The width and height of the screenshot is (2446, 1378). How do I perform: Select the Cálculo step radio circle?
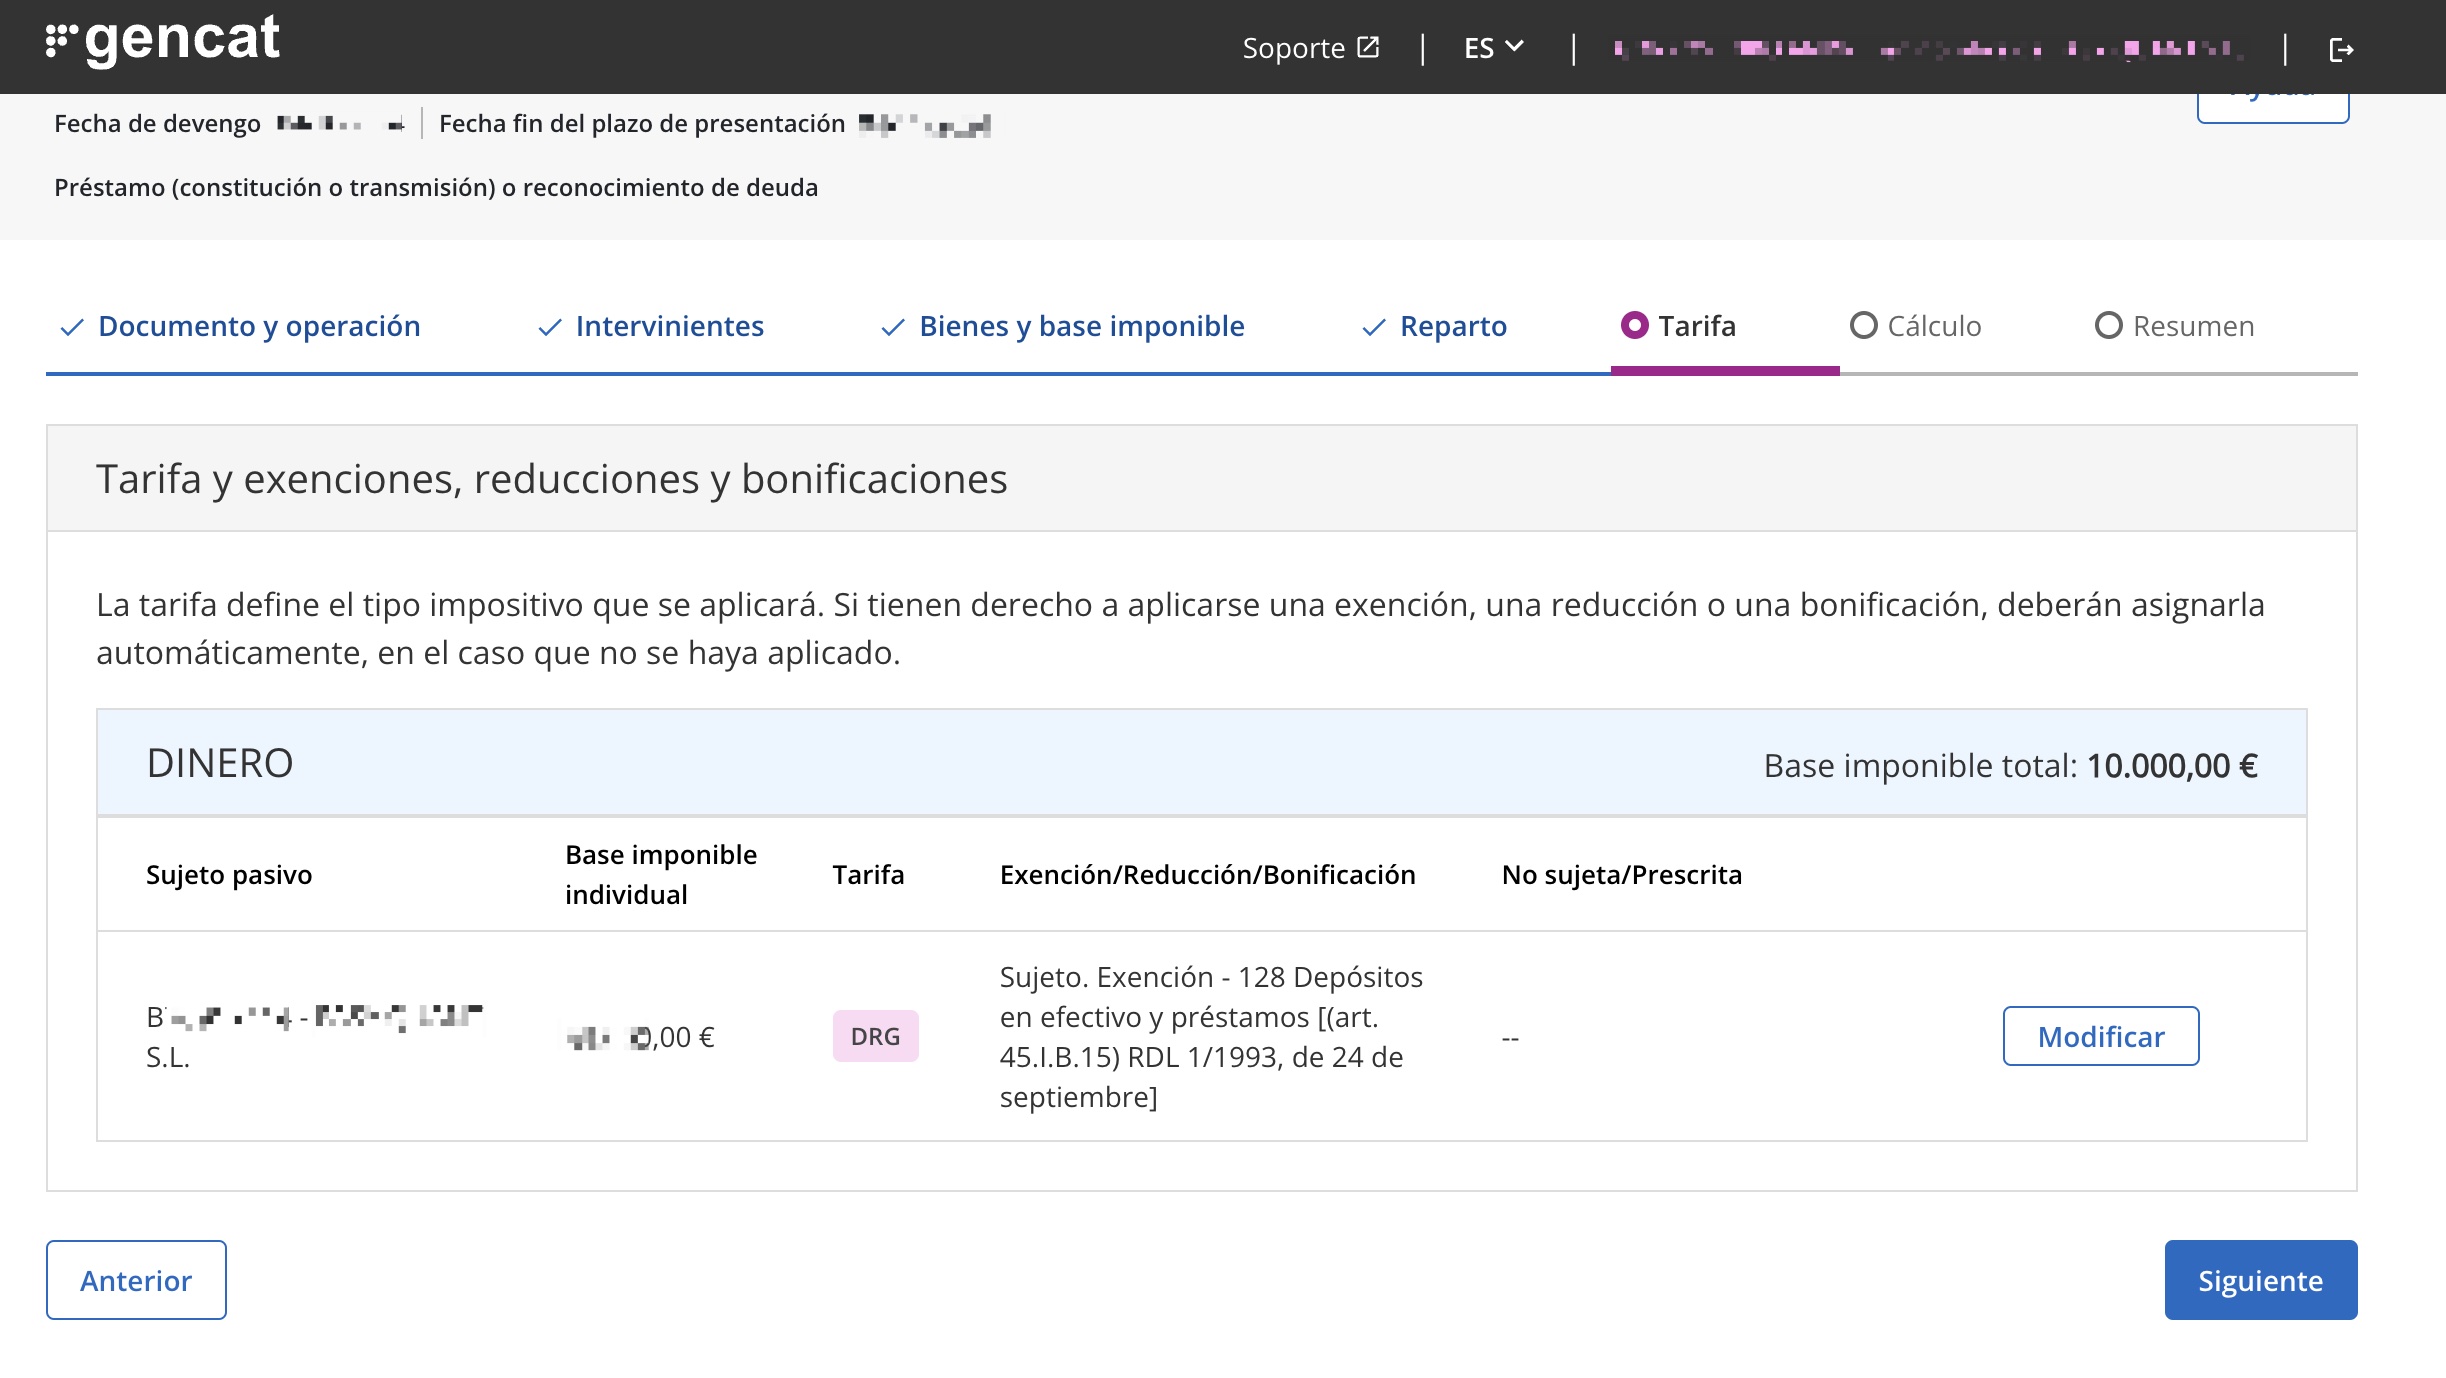(1863, 325)
